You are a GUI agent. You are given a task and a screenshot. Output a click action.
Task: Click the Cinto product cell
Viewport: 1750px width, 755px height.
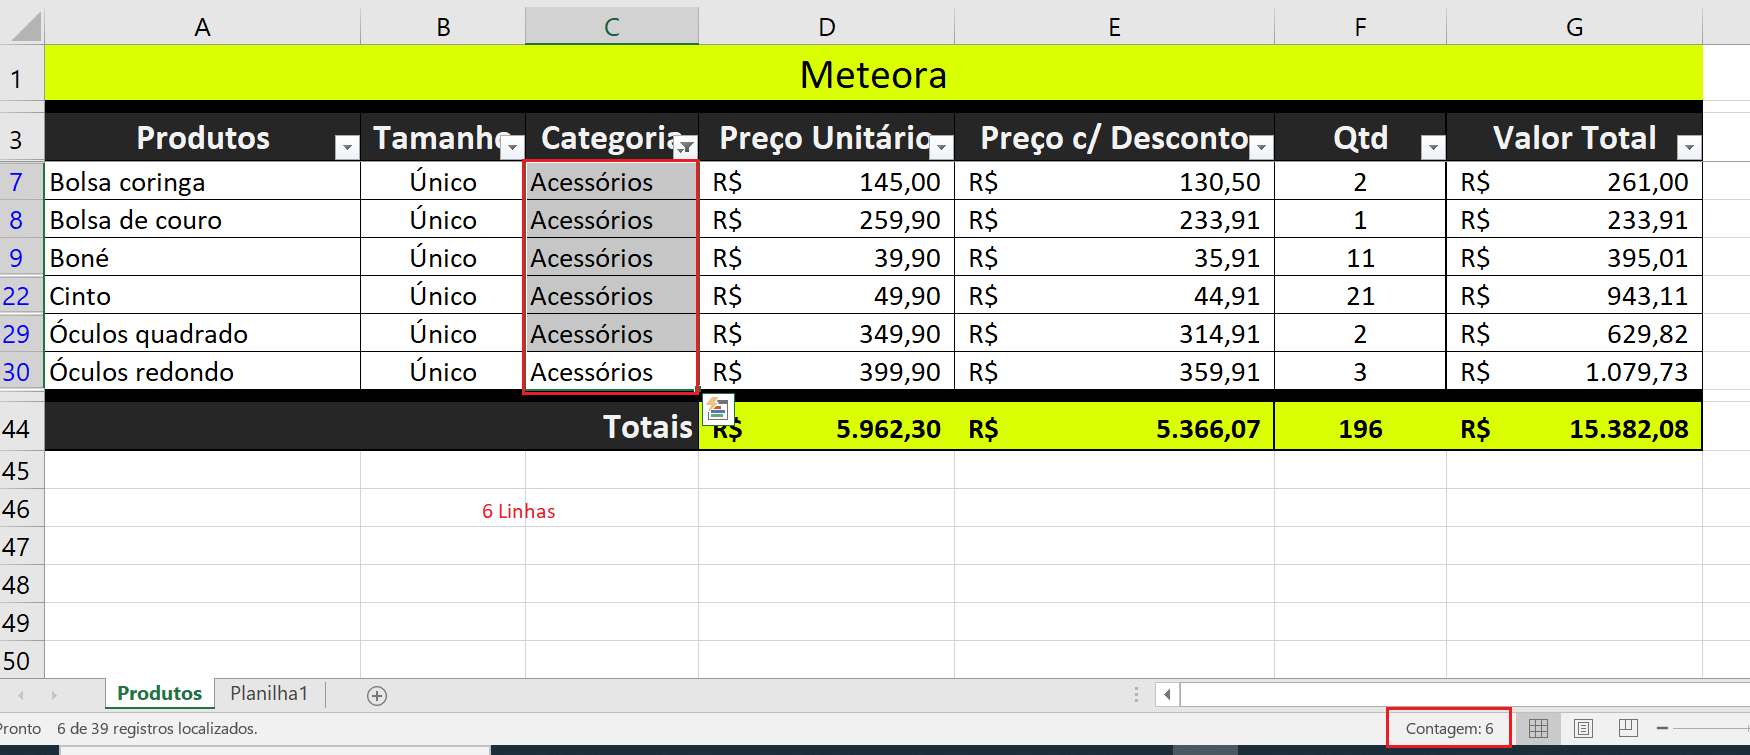coord(202,296)
